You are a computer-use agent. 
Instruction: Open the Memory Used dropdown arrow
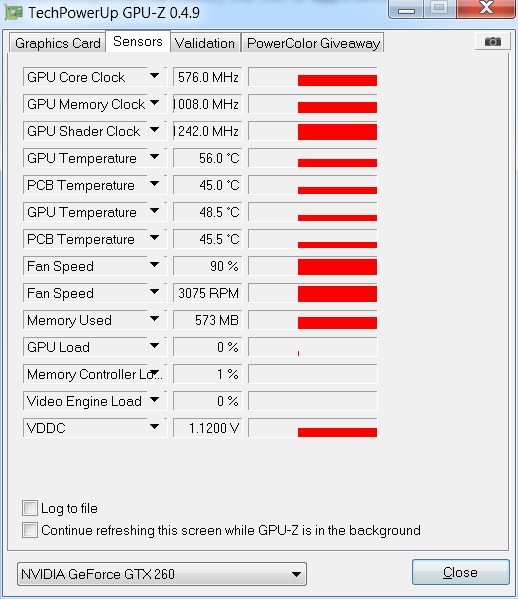(x=154, y=319)
